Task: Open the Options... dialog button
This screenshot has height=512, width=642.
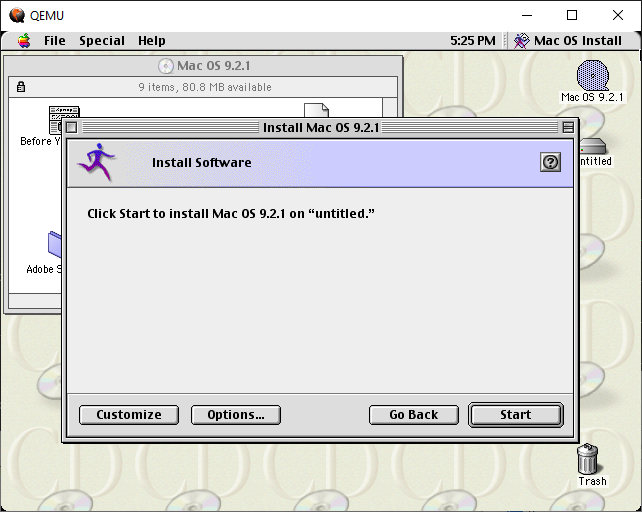Action: 236,415
